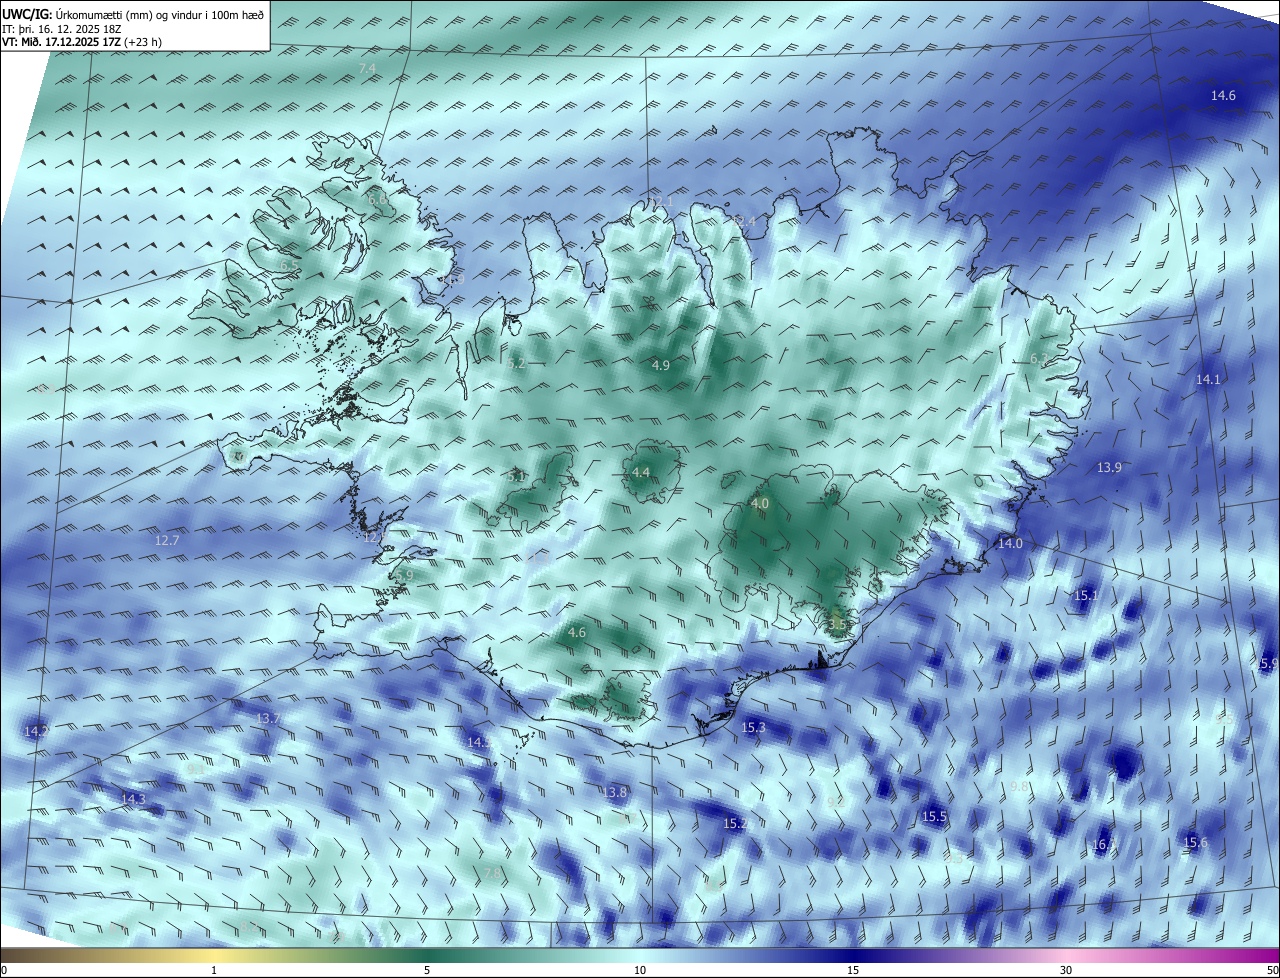Viewport: 1280px width, 978px height.
Task: Click the 6.6 value in the Westfjords
Action: click(x=378, y=199)
